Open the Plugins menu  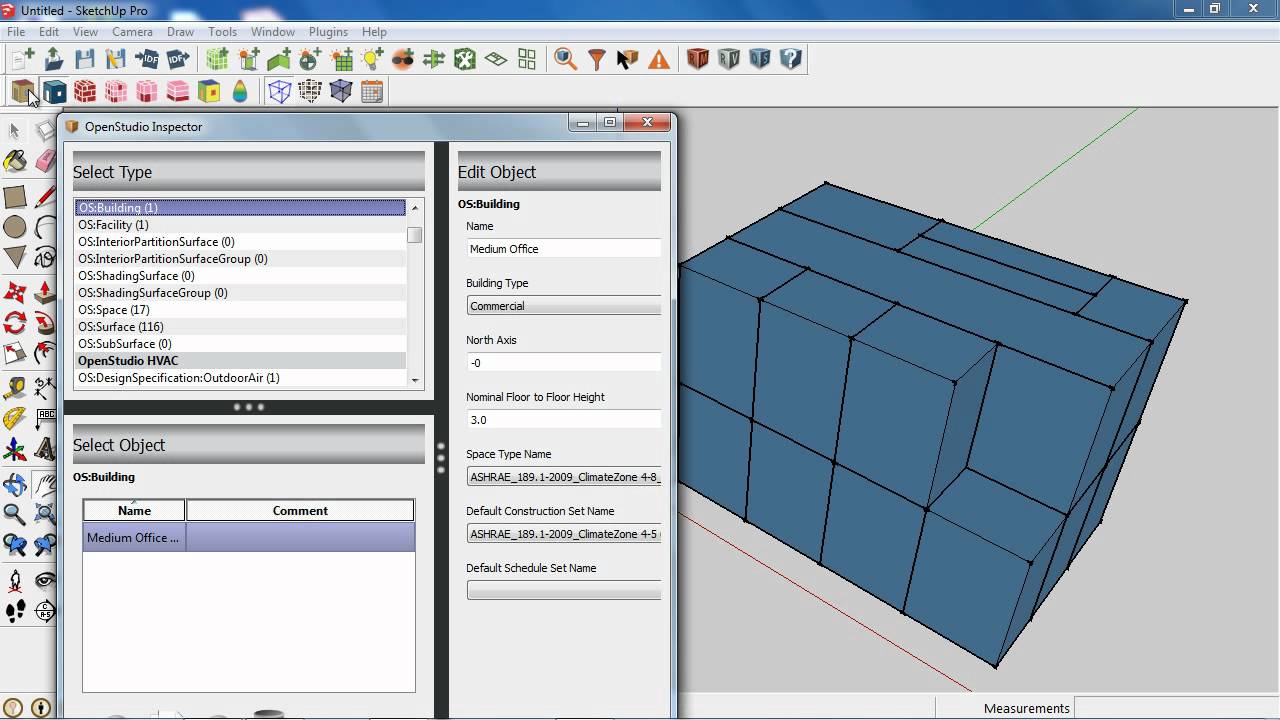(327, 32)
